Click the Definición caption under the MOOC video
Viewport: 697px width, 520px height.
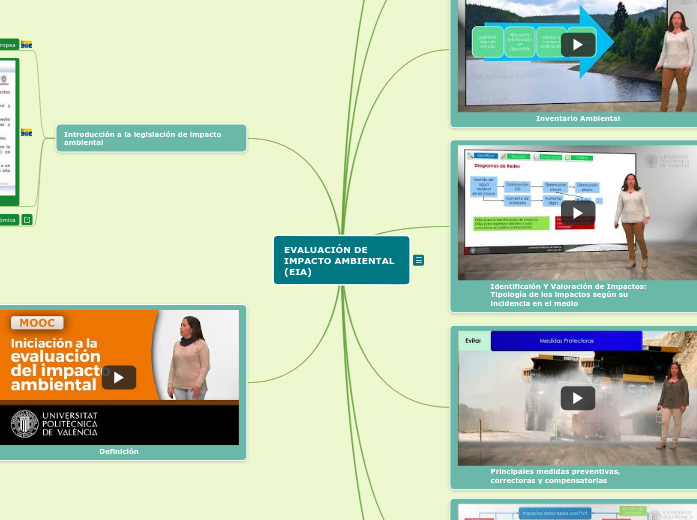click(118, 451)
